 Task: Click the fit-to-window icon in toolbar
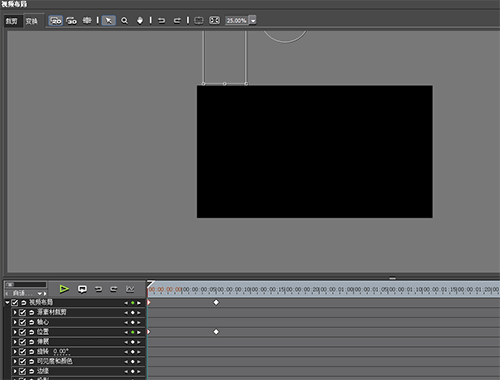[x=214, y=21]
